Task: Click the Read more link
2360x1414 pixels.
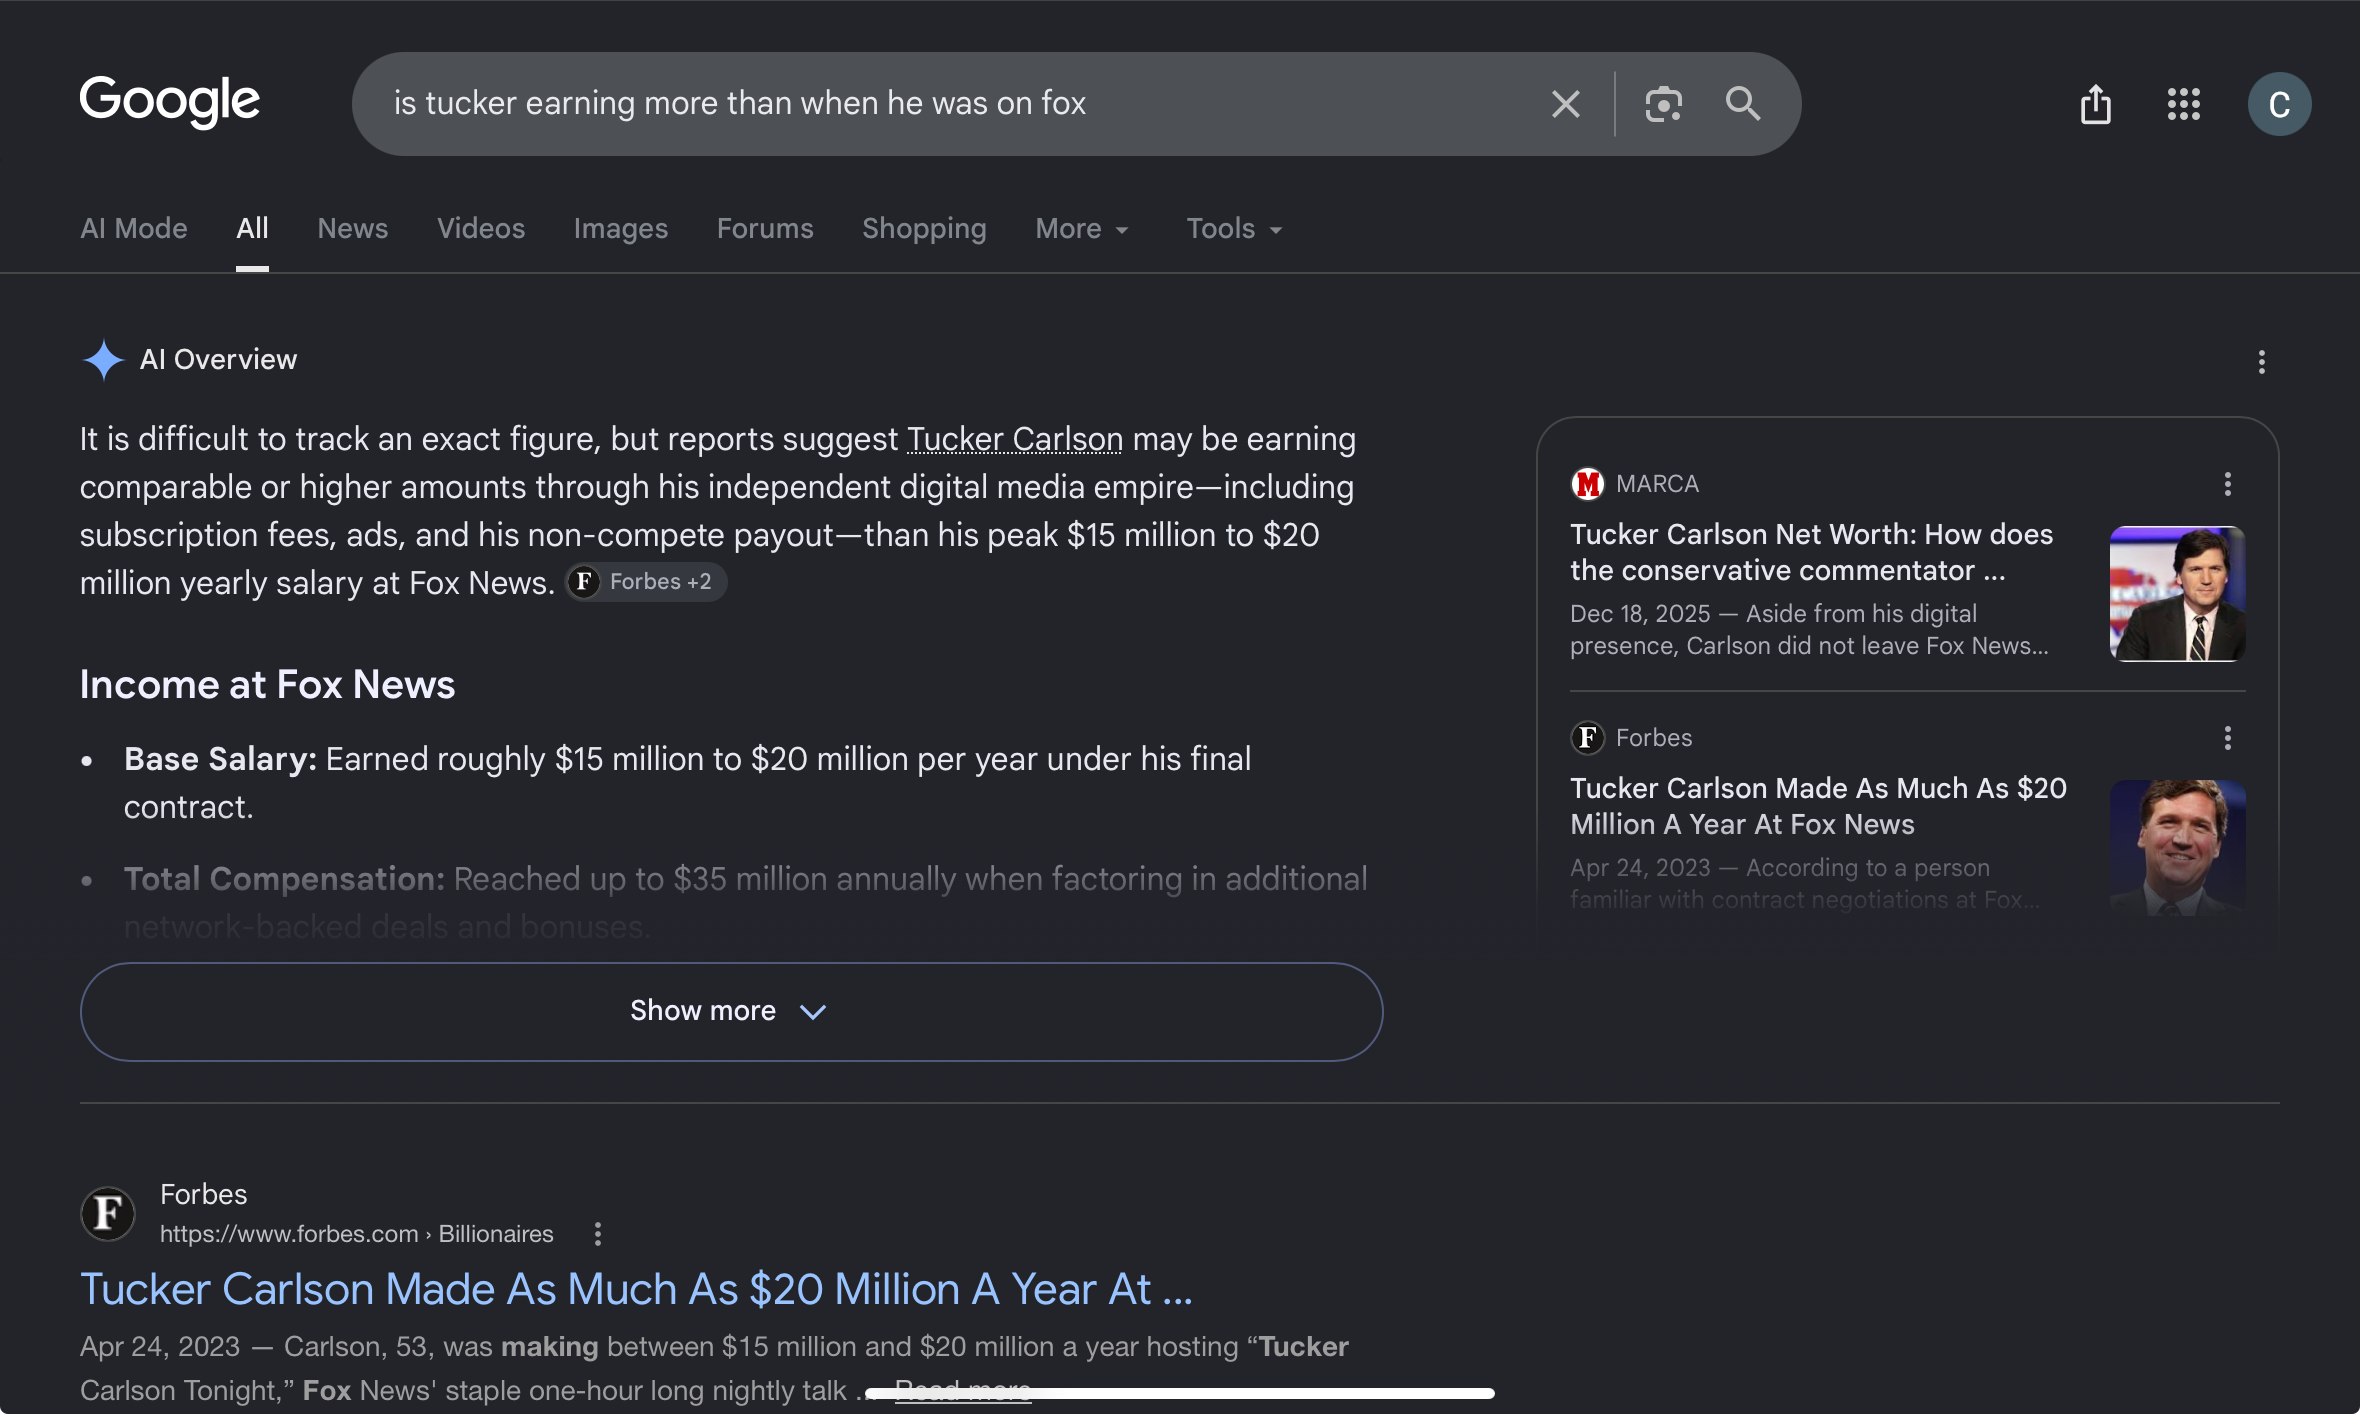Action: [x=963, y=1390]
